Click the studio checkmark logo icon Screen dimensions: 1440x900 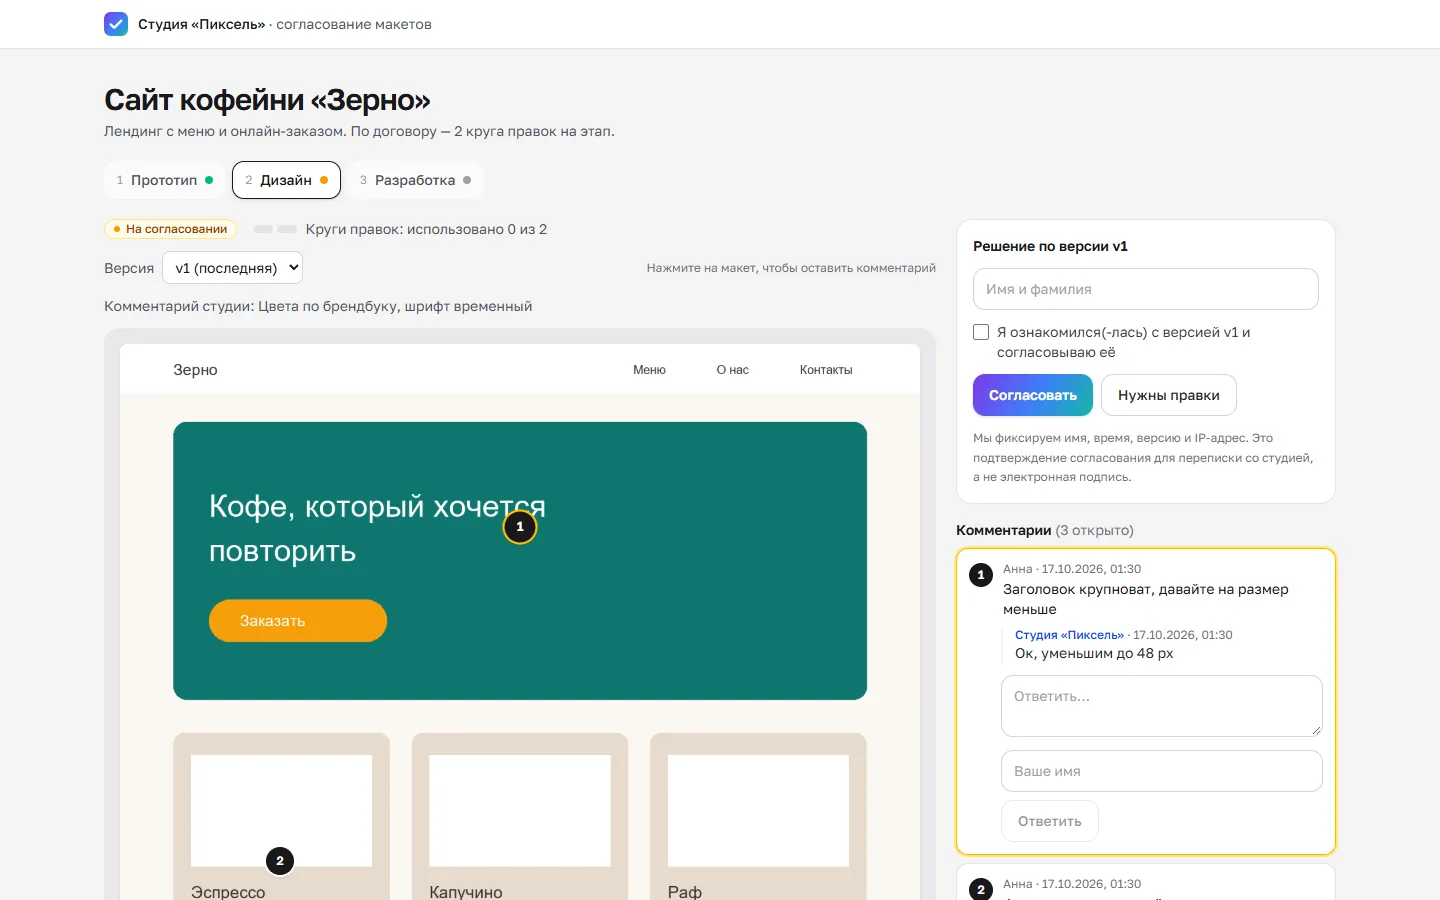[116, 24]
